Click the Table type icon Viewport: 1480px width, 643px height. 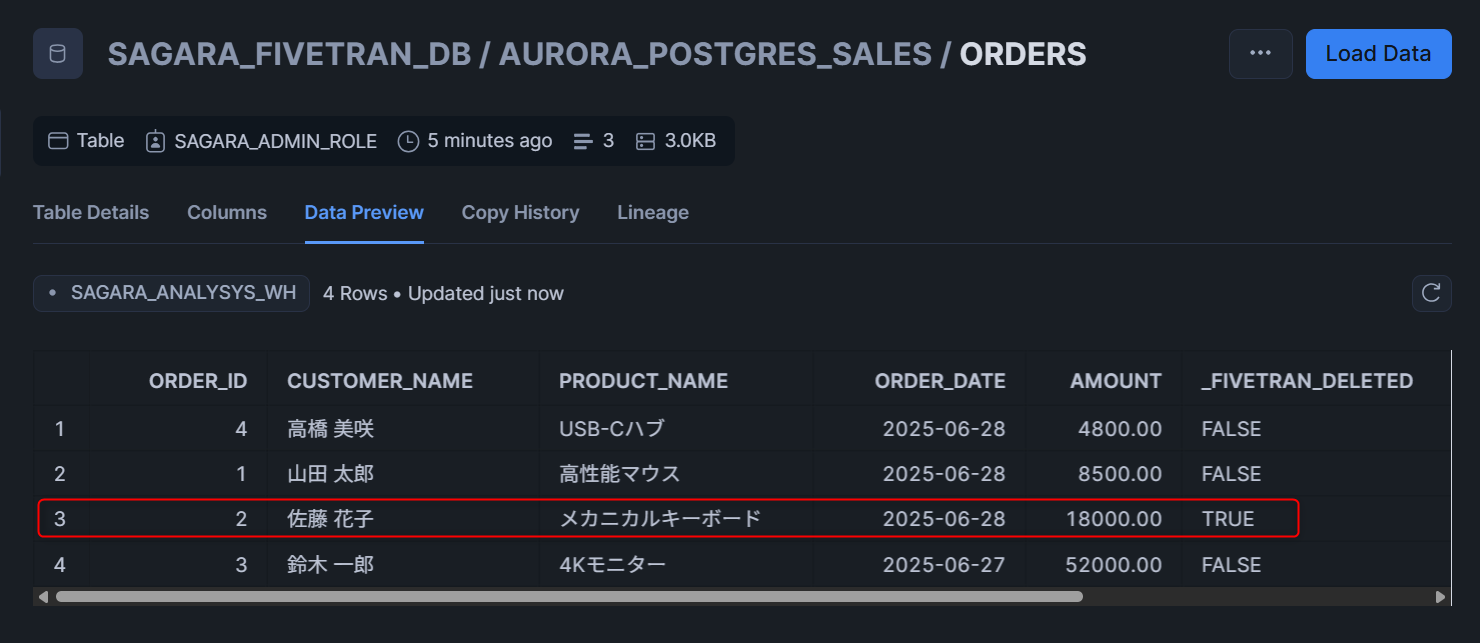pos(58,141)
